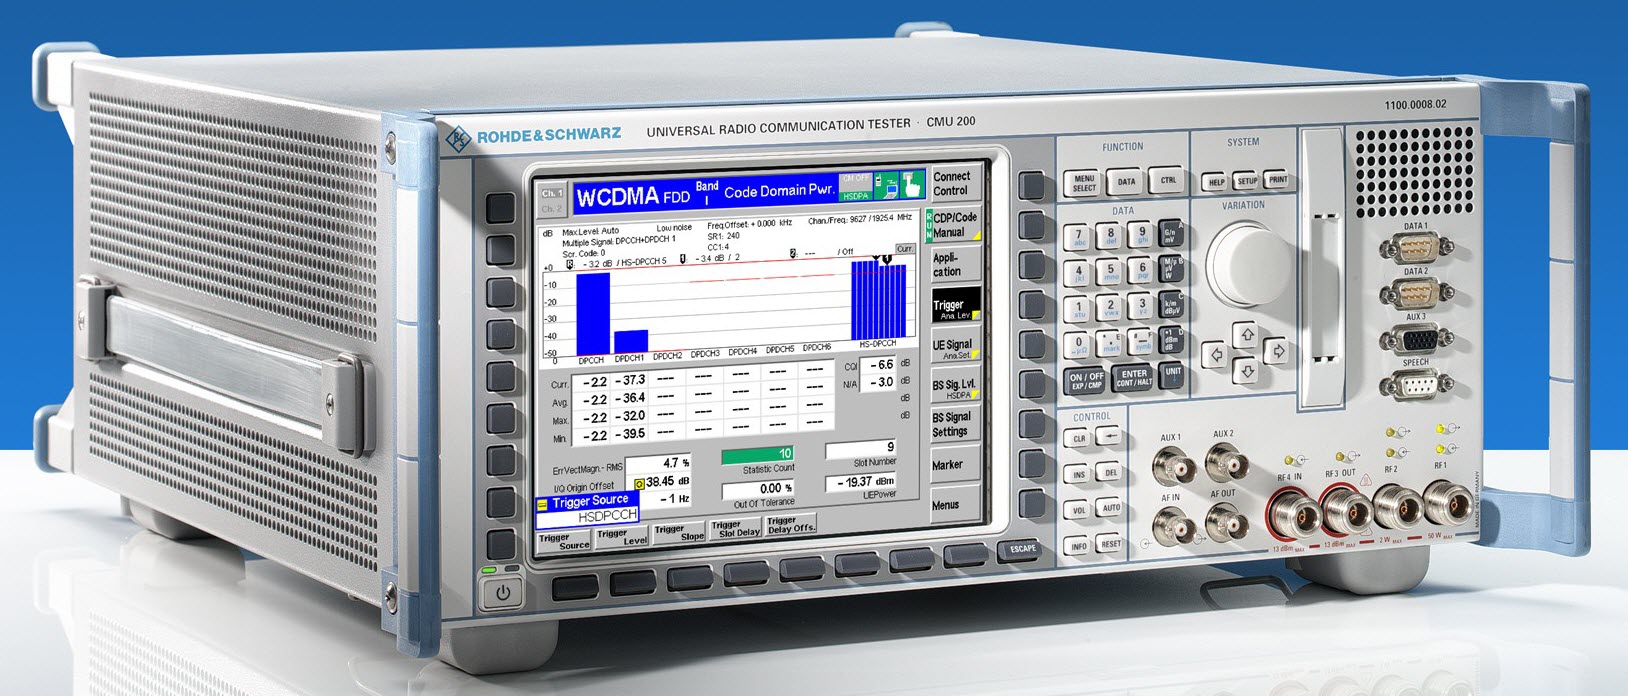Hit the k/m dBµV unit key
This screenshot has width=1628, height=696.
1171,306
